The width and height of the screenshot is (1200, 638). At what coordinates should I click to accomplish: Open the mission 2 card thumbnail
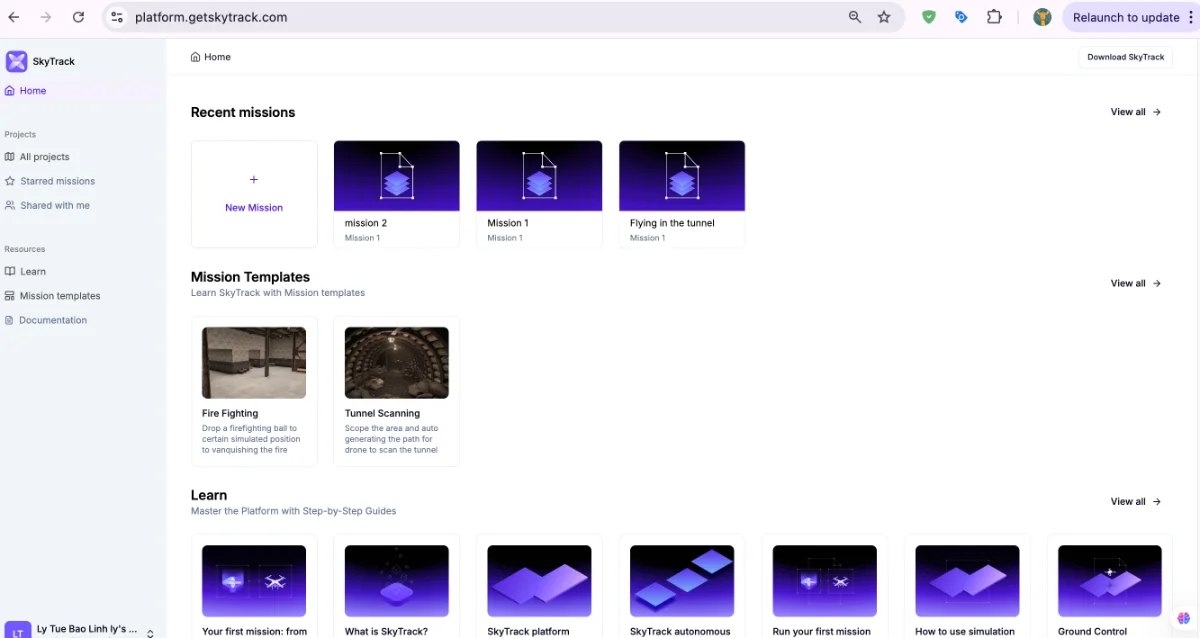(397, 176)
